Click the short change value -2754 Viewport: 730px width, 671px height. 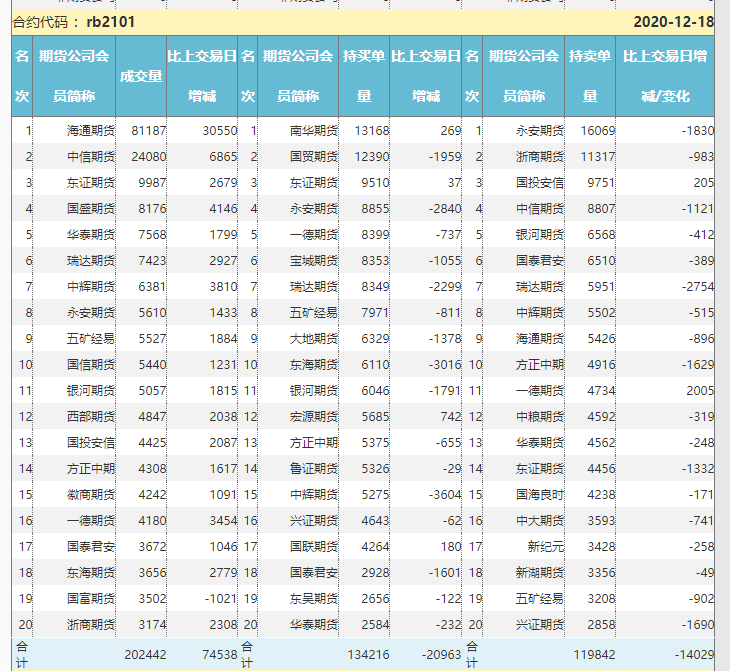(x=697, y=287)
